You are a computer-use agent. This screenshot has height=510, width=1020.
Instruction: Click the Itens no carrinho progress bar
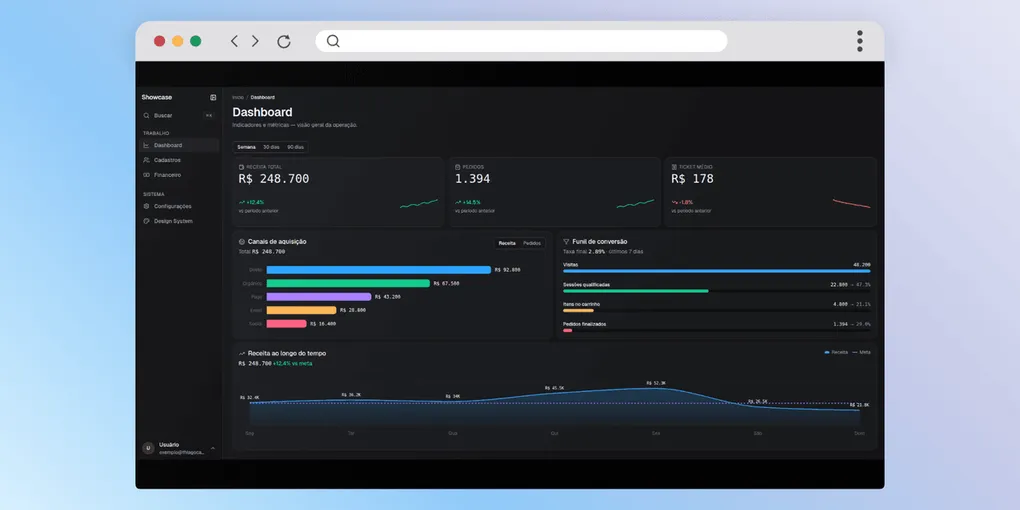[716, 310]
